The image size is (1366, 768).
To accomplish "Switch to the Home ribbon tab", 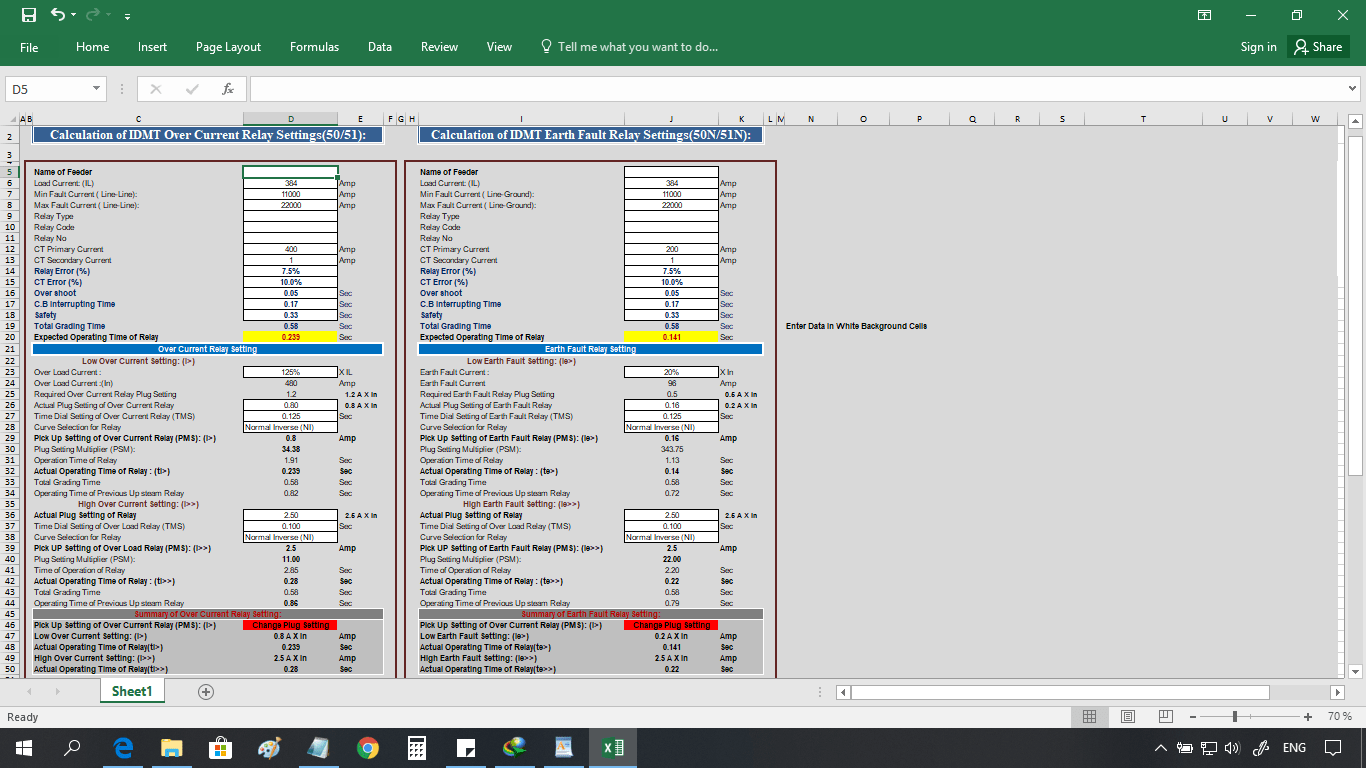I will coord(92,47).
